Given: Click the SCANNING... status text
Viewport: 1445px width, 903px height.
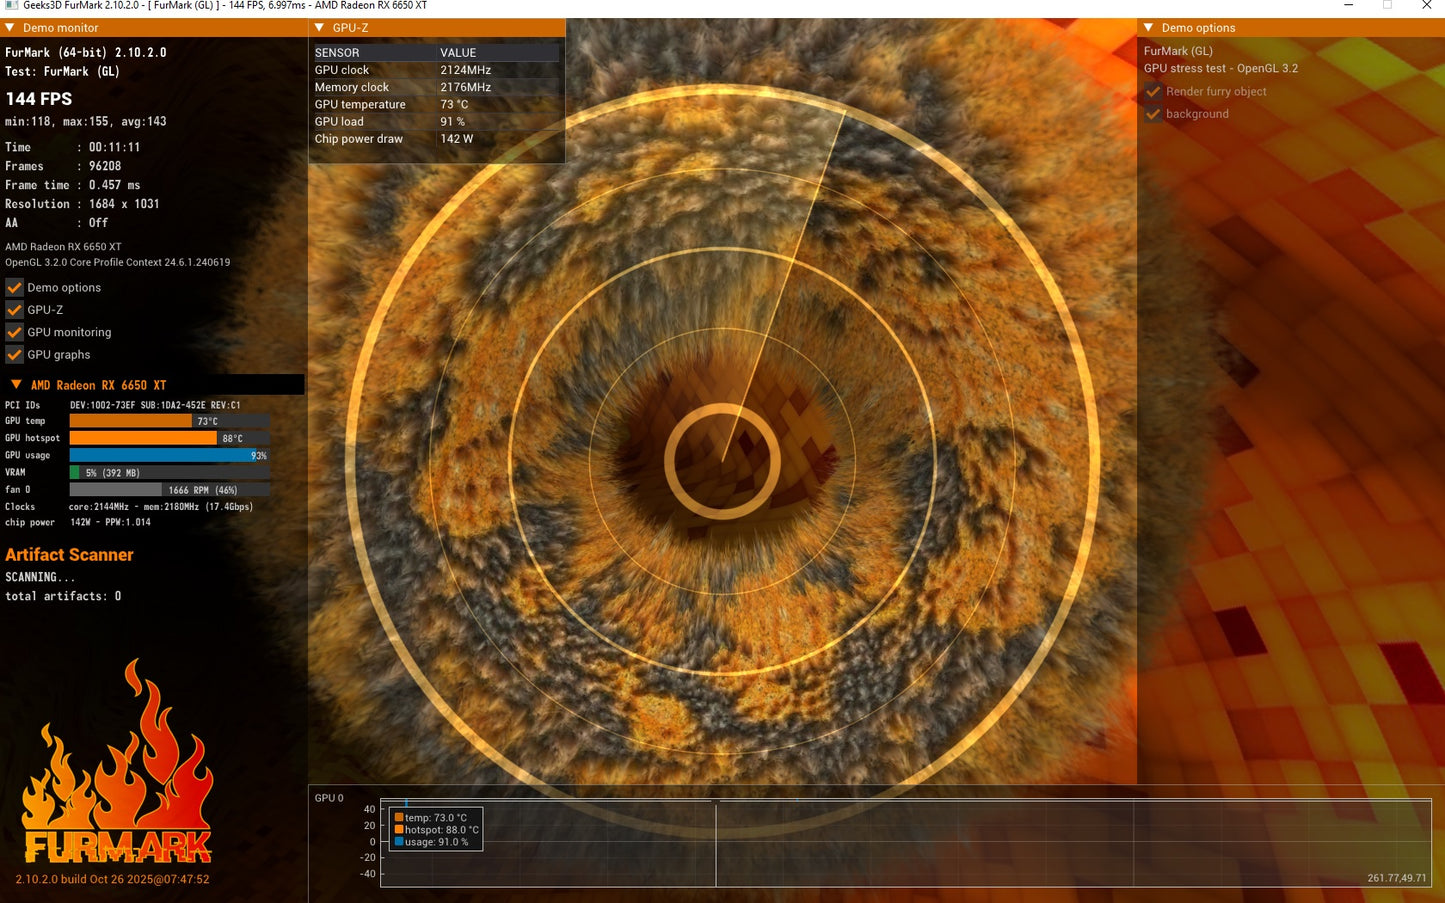Looking at the screenshot, I should [x=40, y=577].
